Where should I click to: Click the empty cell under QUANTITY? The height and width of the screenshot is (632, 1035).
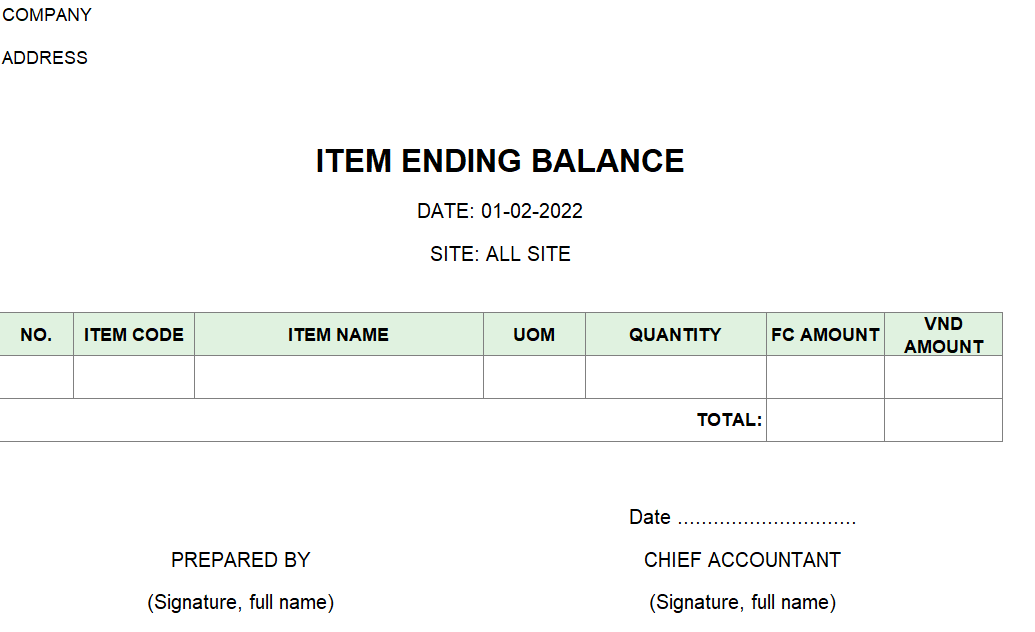(675, 377)
